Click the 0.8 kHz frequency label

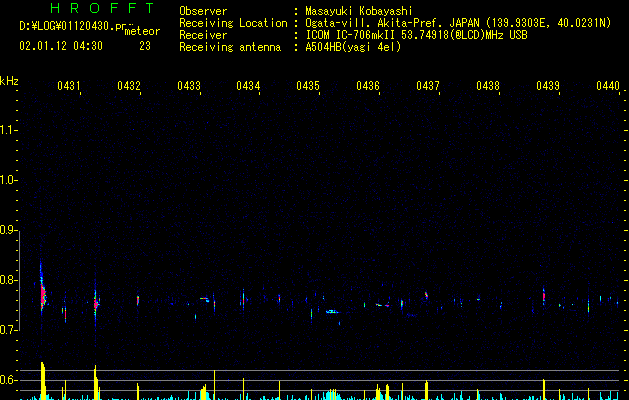pos(7,280)
